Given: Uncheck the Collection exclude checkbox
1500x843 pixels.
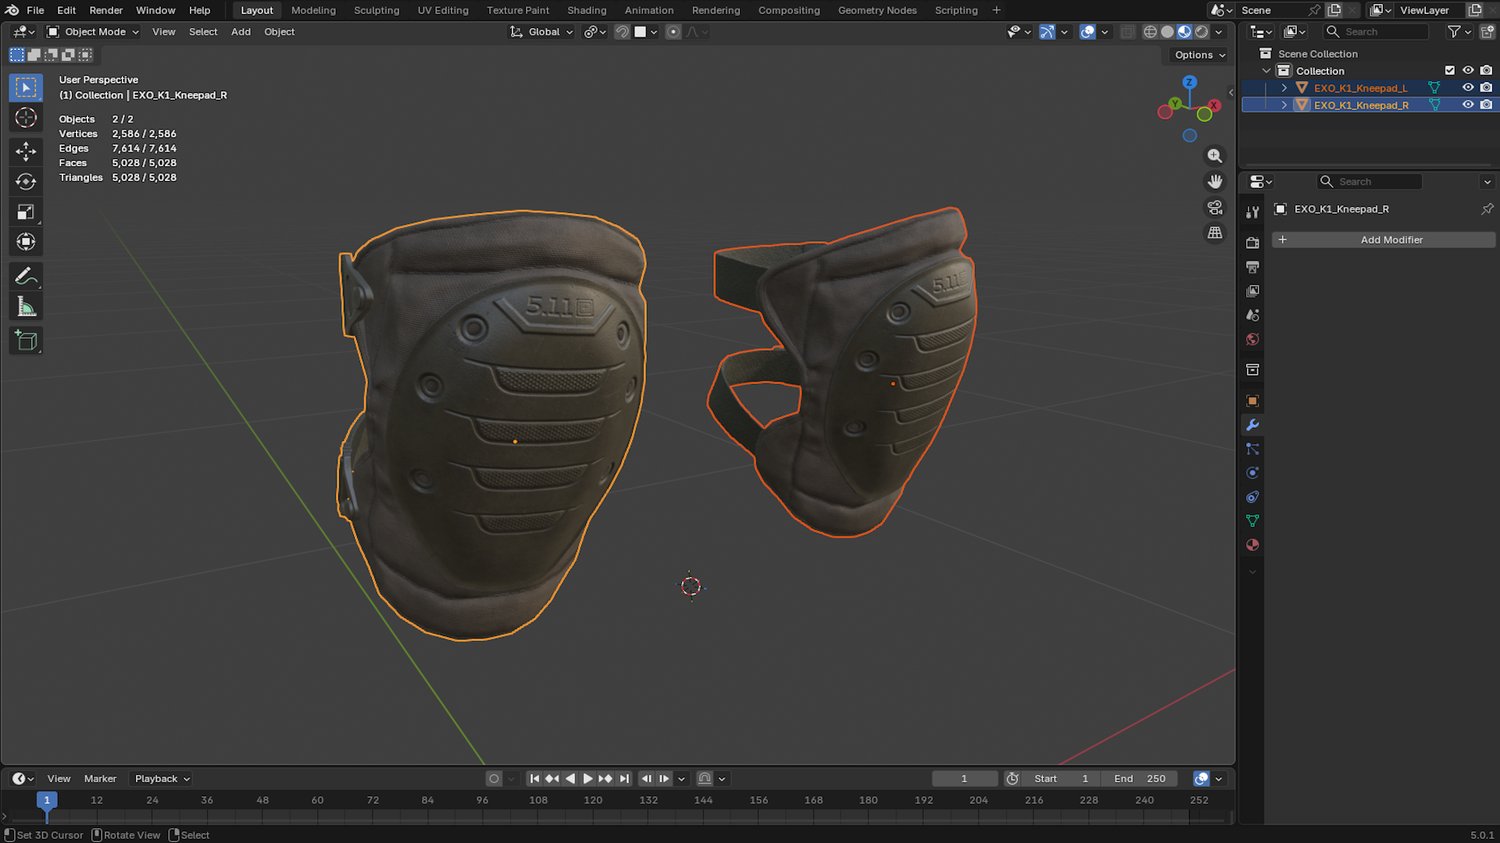Looking at the screenshot, I should click(1450, 71).
